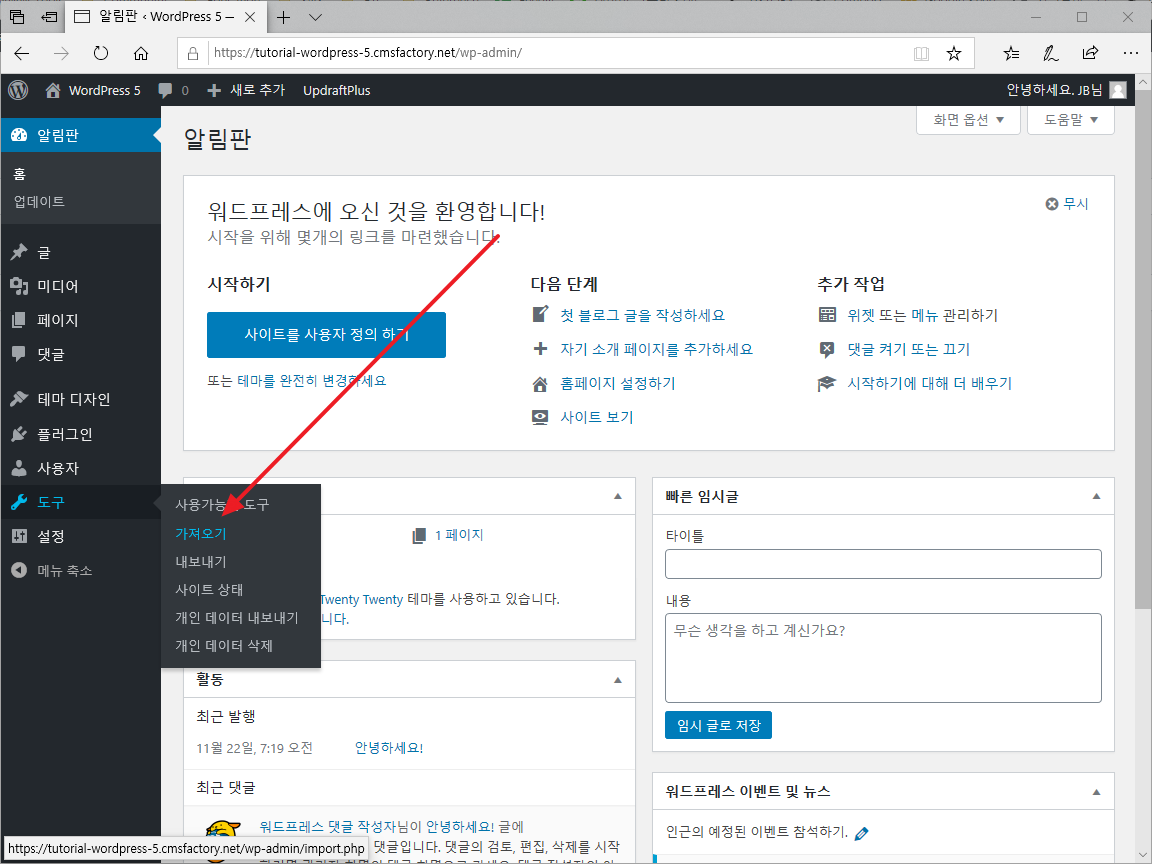The image size is (1152, 864).
Task: Reload the page with the refresh icon
Action: [101, 53]
